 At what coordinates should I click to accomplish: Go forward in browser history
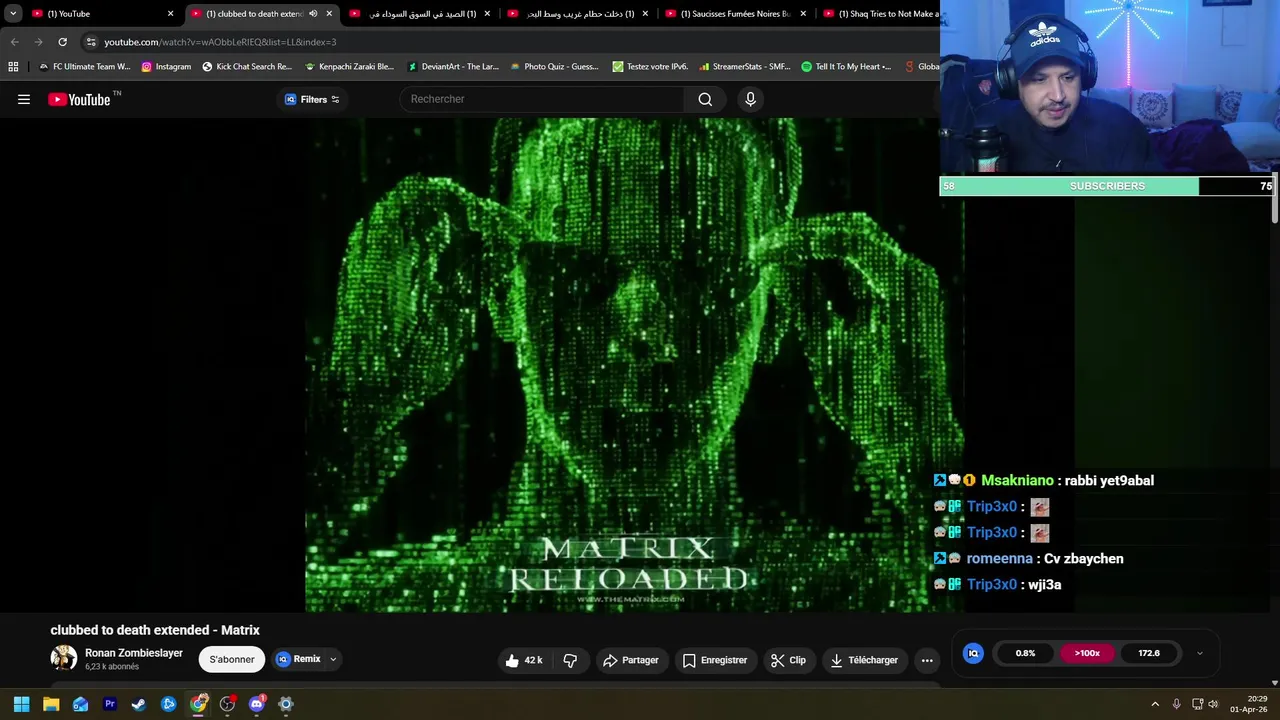38,42
